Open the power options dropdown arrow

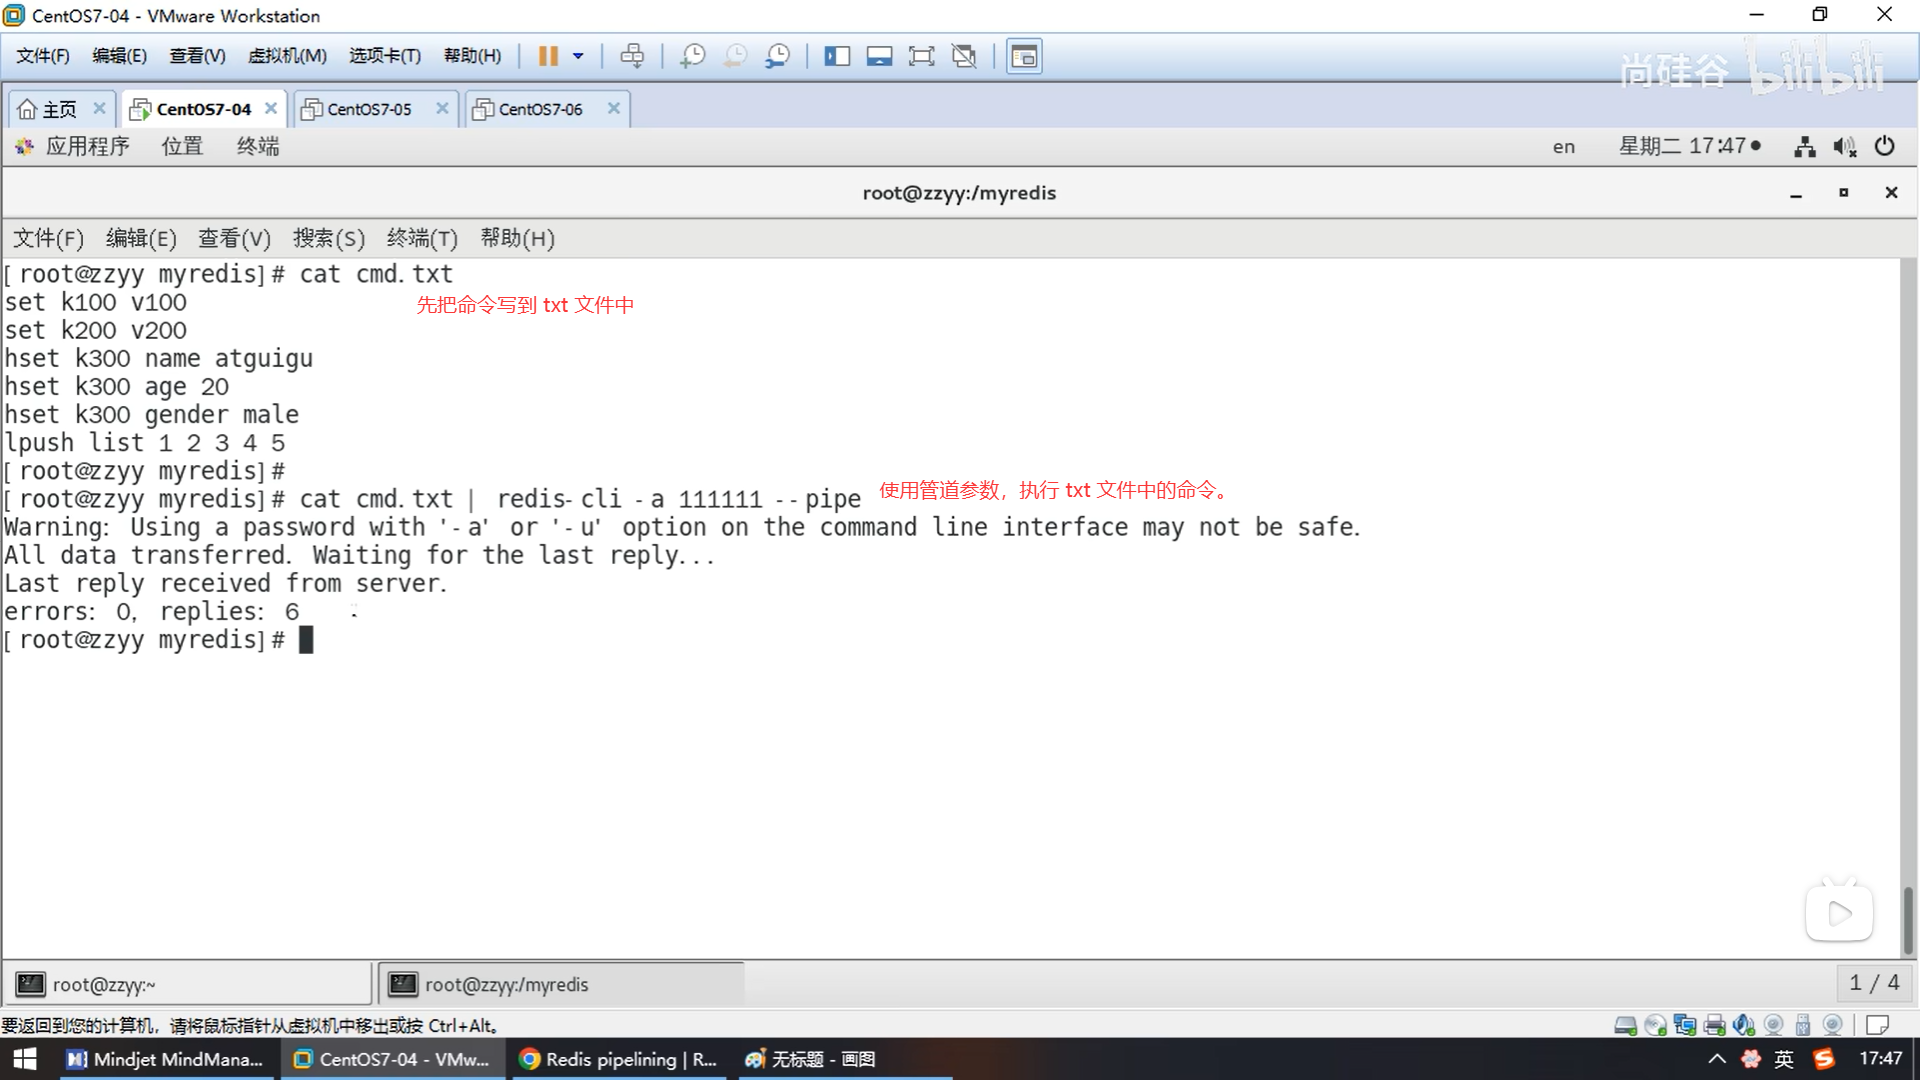578,56
